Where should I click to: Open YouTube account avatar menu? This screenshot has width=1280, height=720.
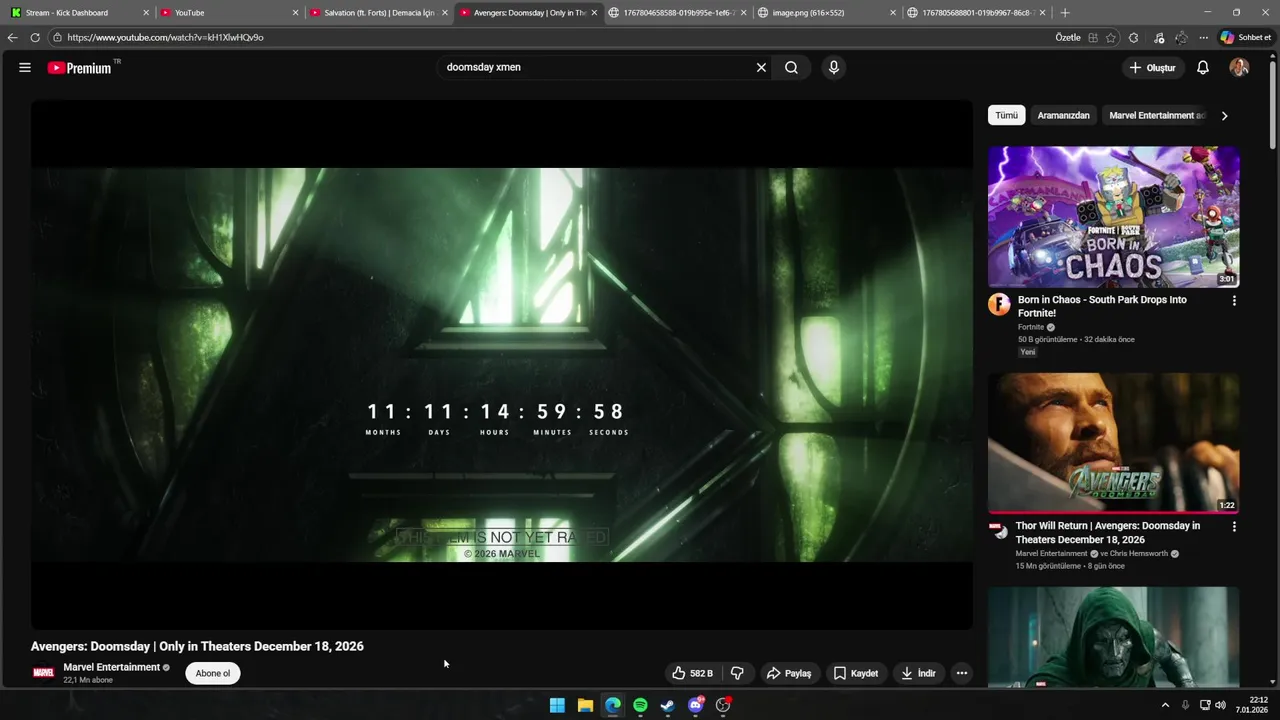(x=1239, y=68)
